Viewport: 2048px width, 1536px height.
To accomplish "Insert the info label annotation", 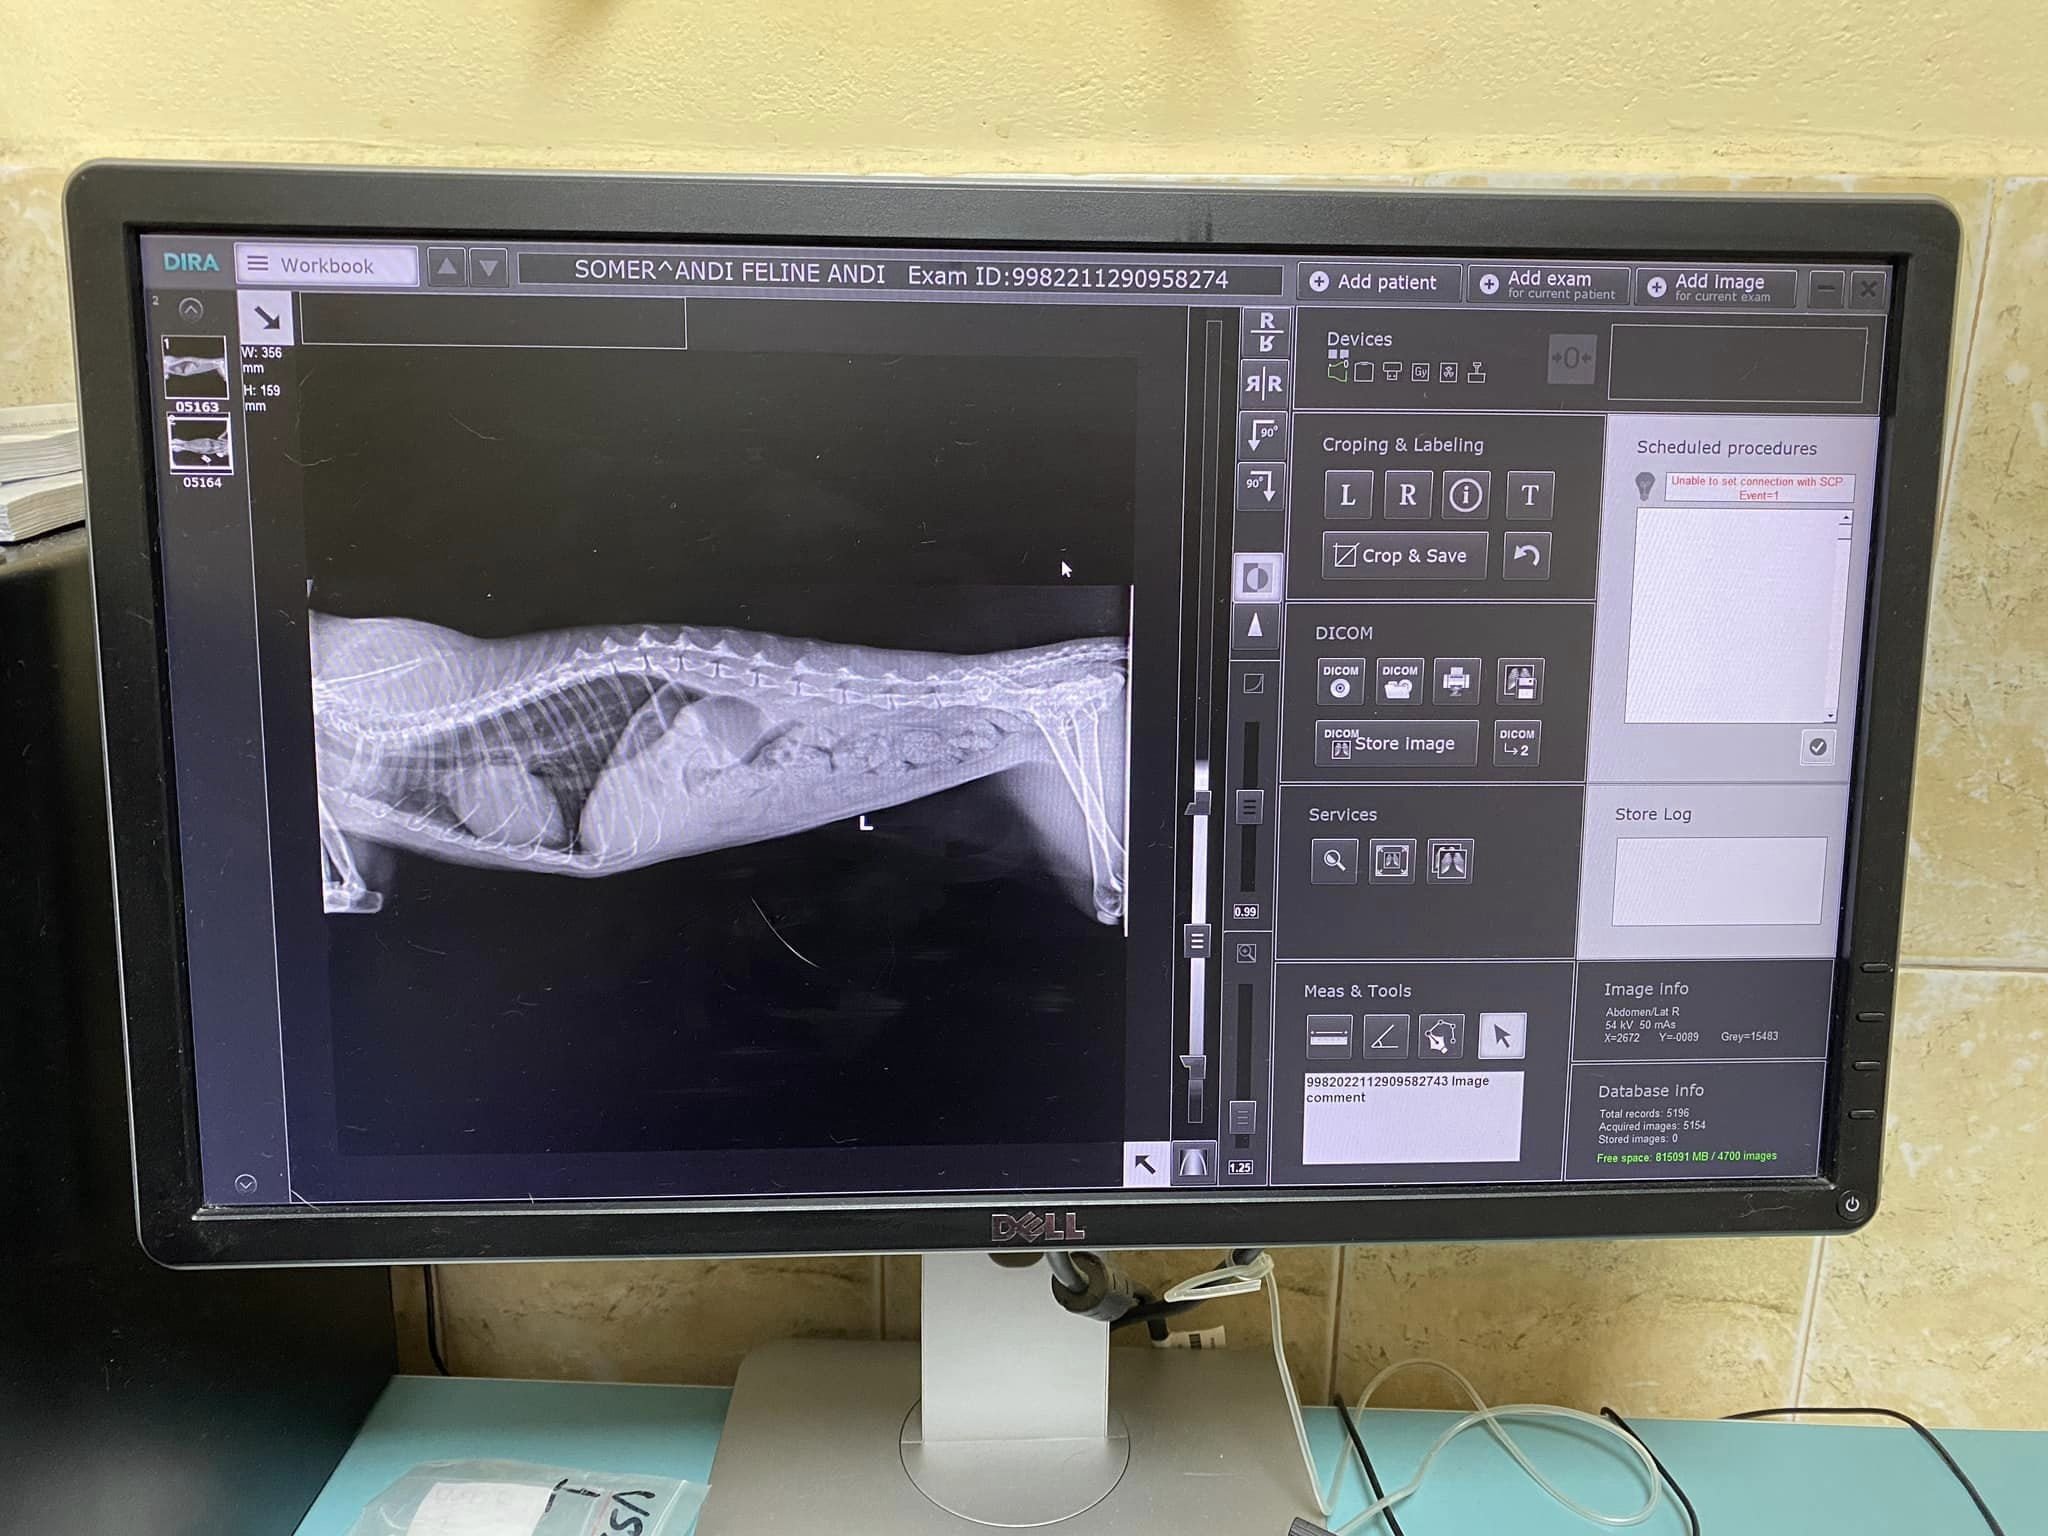I will (1466, 496).
